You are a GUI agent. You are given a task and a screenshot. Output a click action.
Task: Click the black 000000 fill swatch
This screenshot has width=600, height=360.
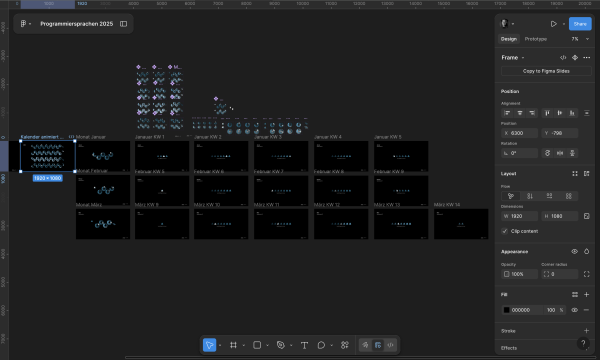point(506,310)
